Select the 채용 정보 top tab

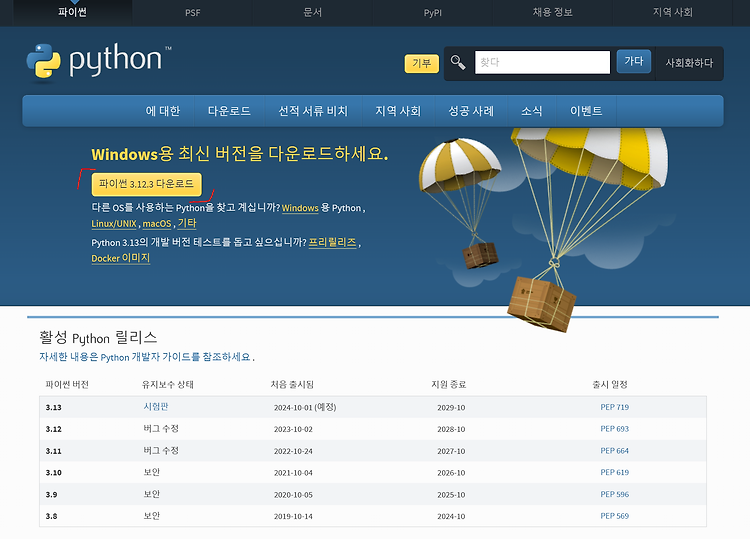click(x=552, y=12)
